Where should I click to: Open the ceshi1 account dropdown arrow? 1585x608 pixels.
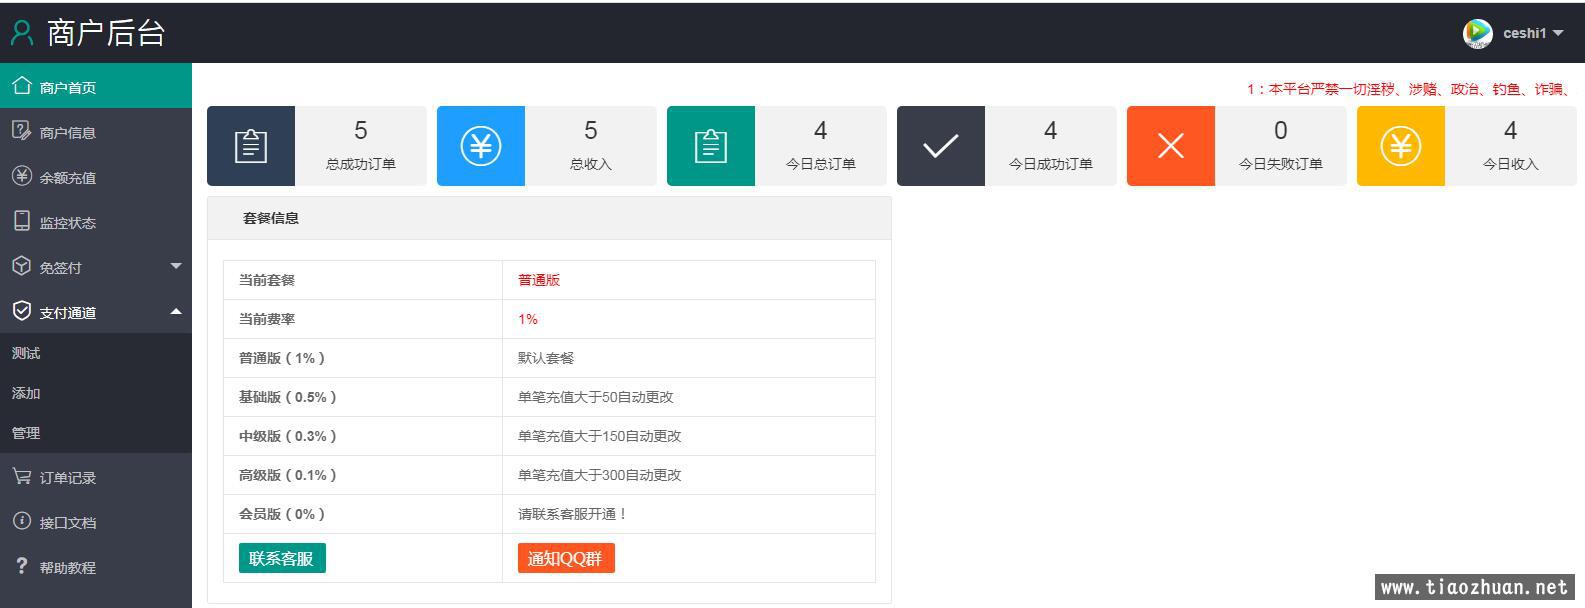[x=1558, y=33]
